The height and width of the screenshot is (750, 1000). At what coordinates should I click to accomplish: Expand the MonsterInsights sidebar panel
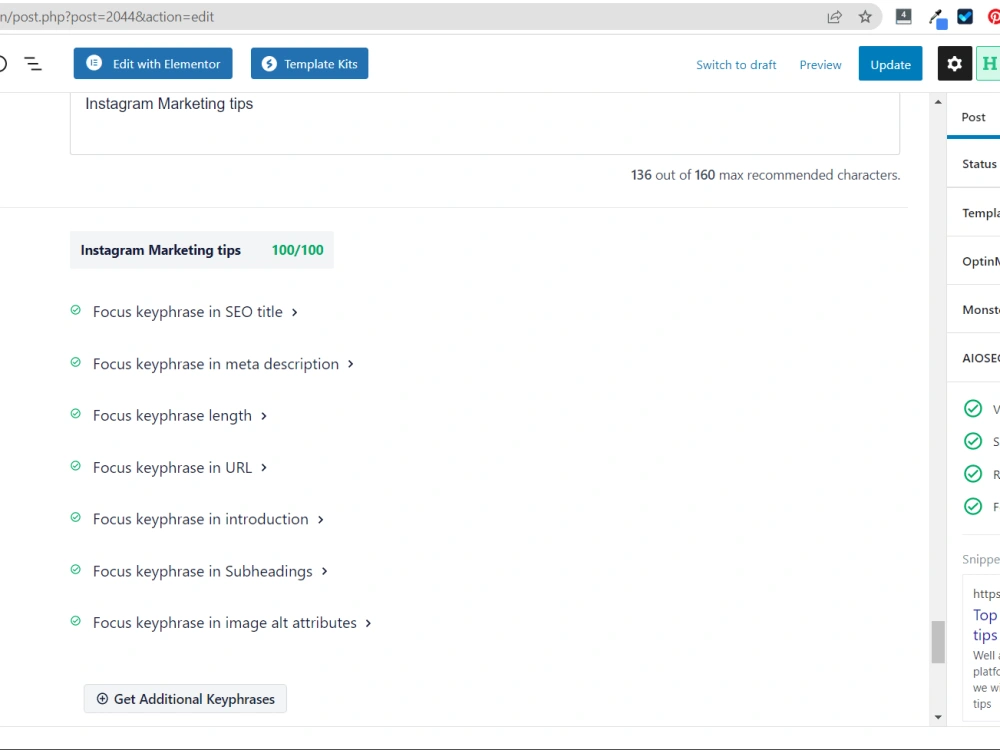(974, 309)
